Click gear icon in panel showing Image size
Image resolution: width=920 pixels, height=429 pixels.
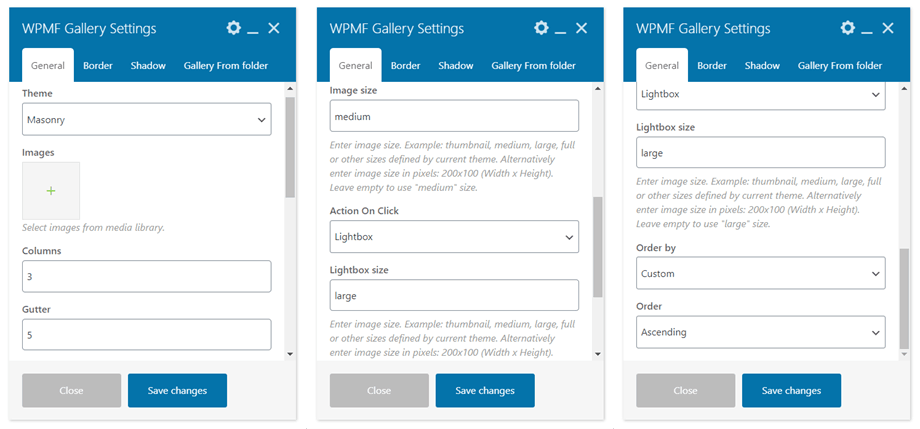point(541,28)
